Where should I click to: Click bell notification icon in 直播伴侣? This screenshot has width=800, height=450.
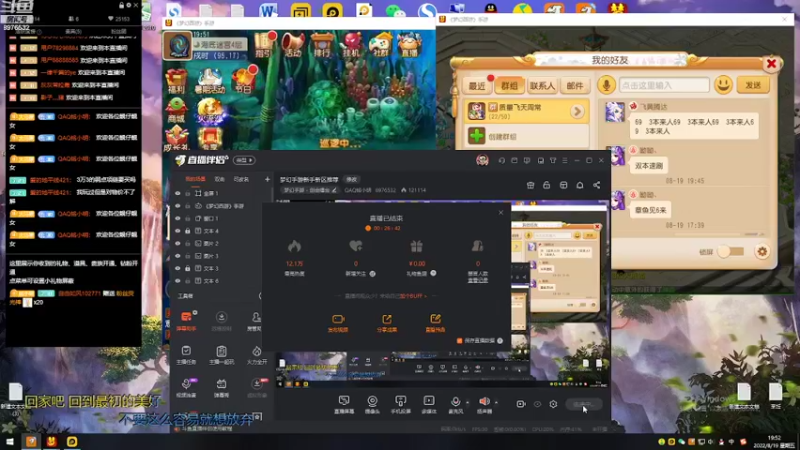(x=580, y=185)
